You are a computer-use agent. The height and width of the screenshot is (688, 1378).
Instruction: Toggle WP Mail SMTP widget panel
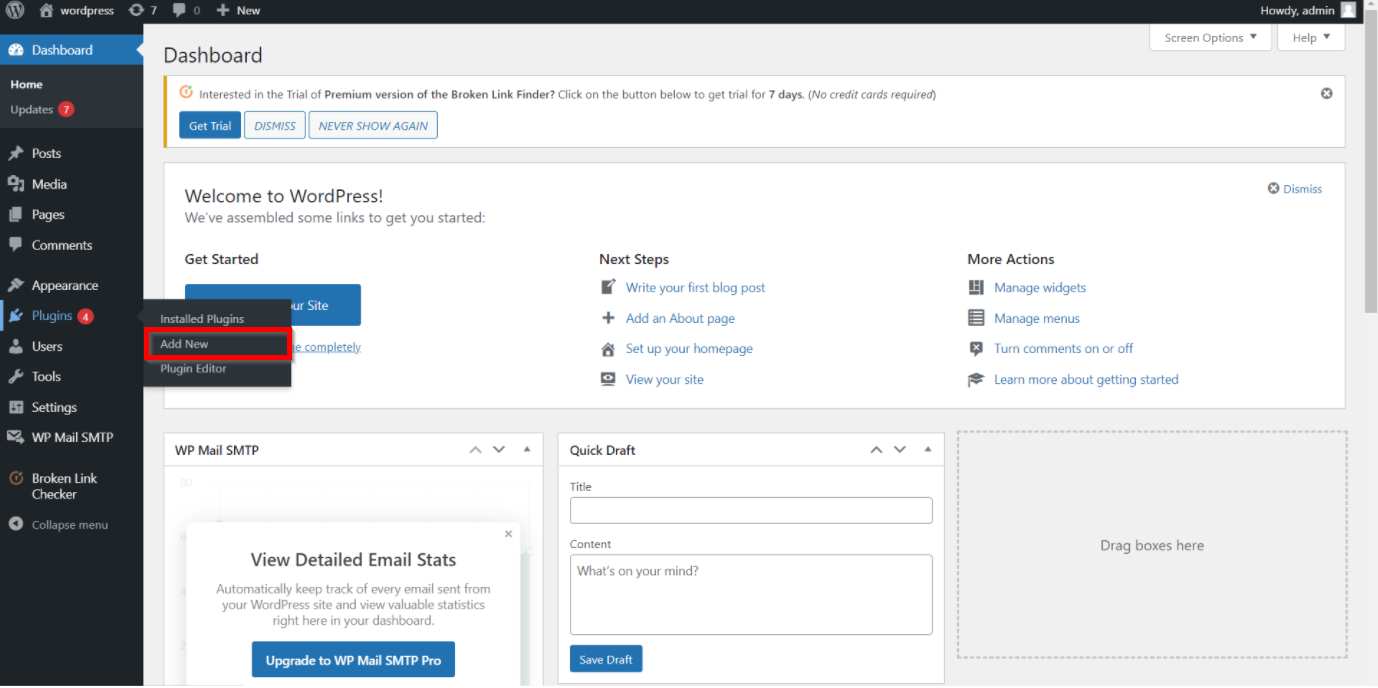click(527, 450)
